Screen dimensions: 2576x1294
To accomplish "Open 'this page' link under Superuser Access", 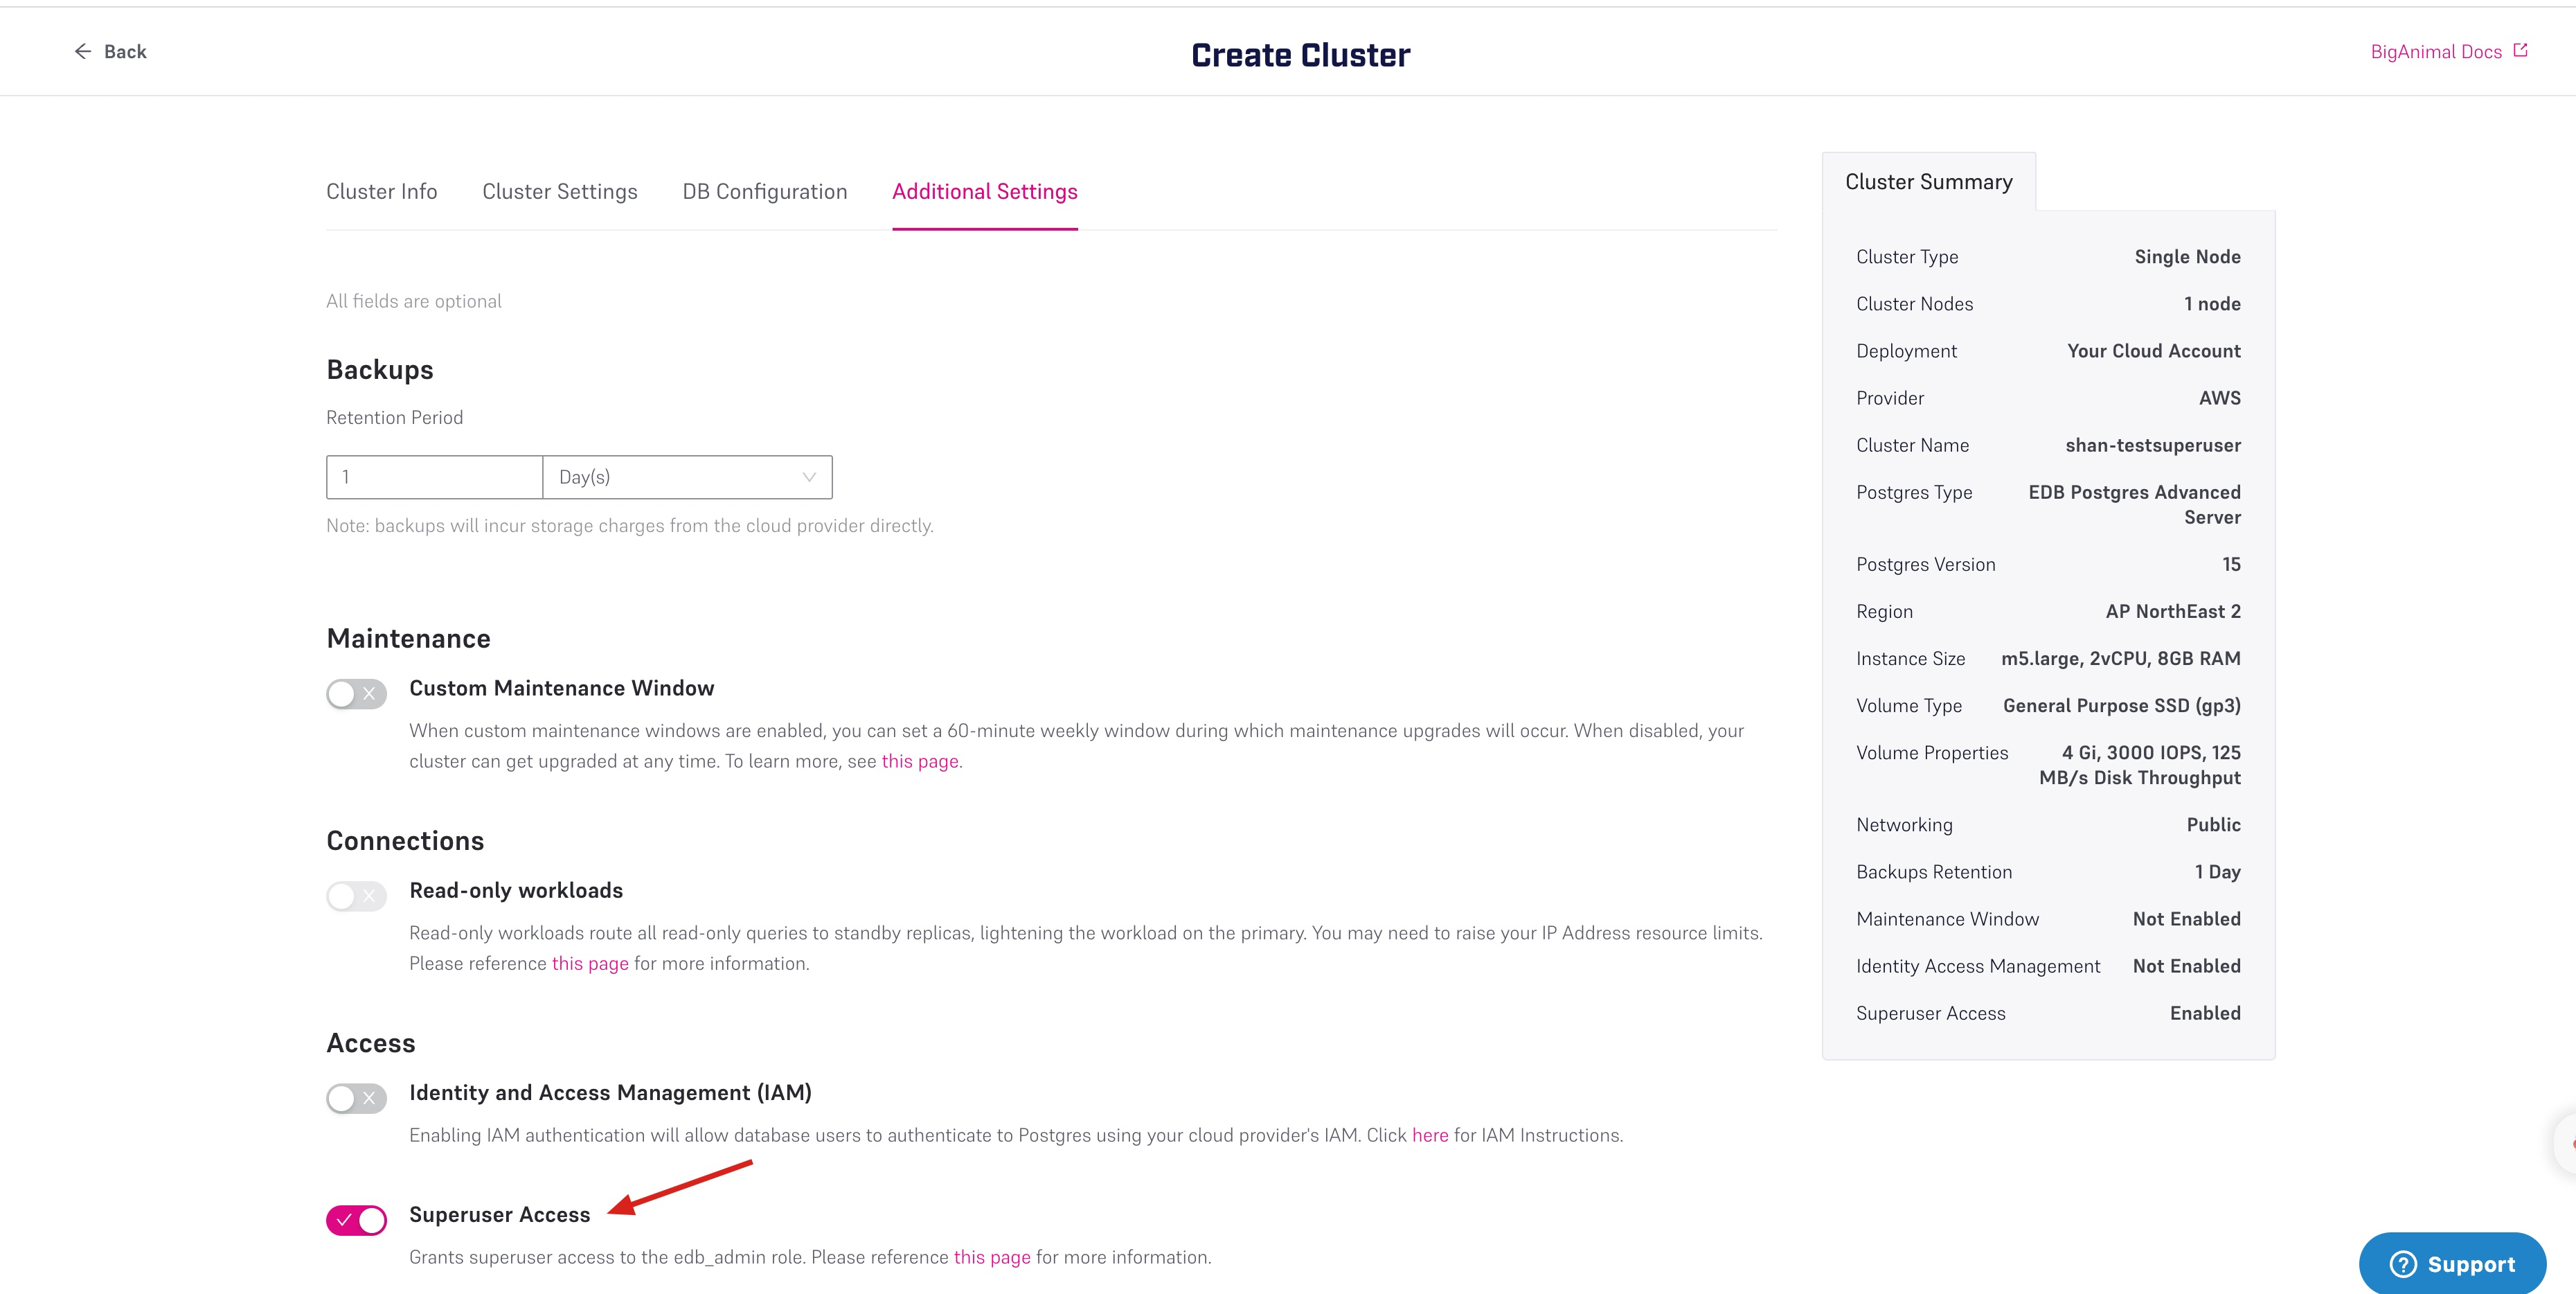I will pyautogui.click(x=992, y=1257).
